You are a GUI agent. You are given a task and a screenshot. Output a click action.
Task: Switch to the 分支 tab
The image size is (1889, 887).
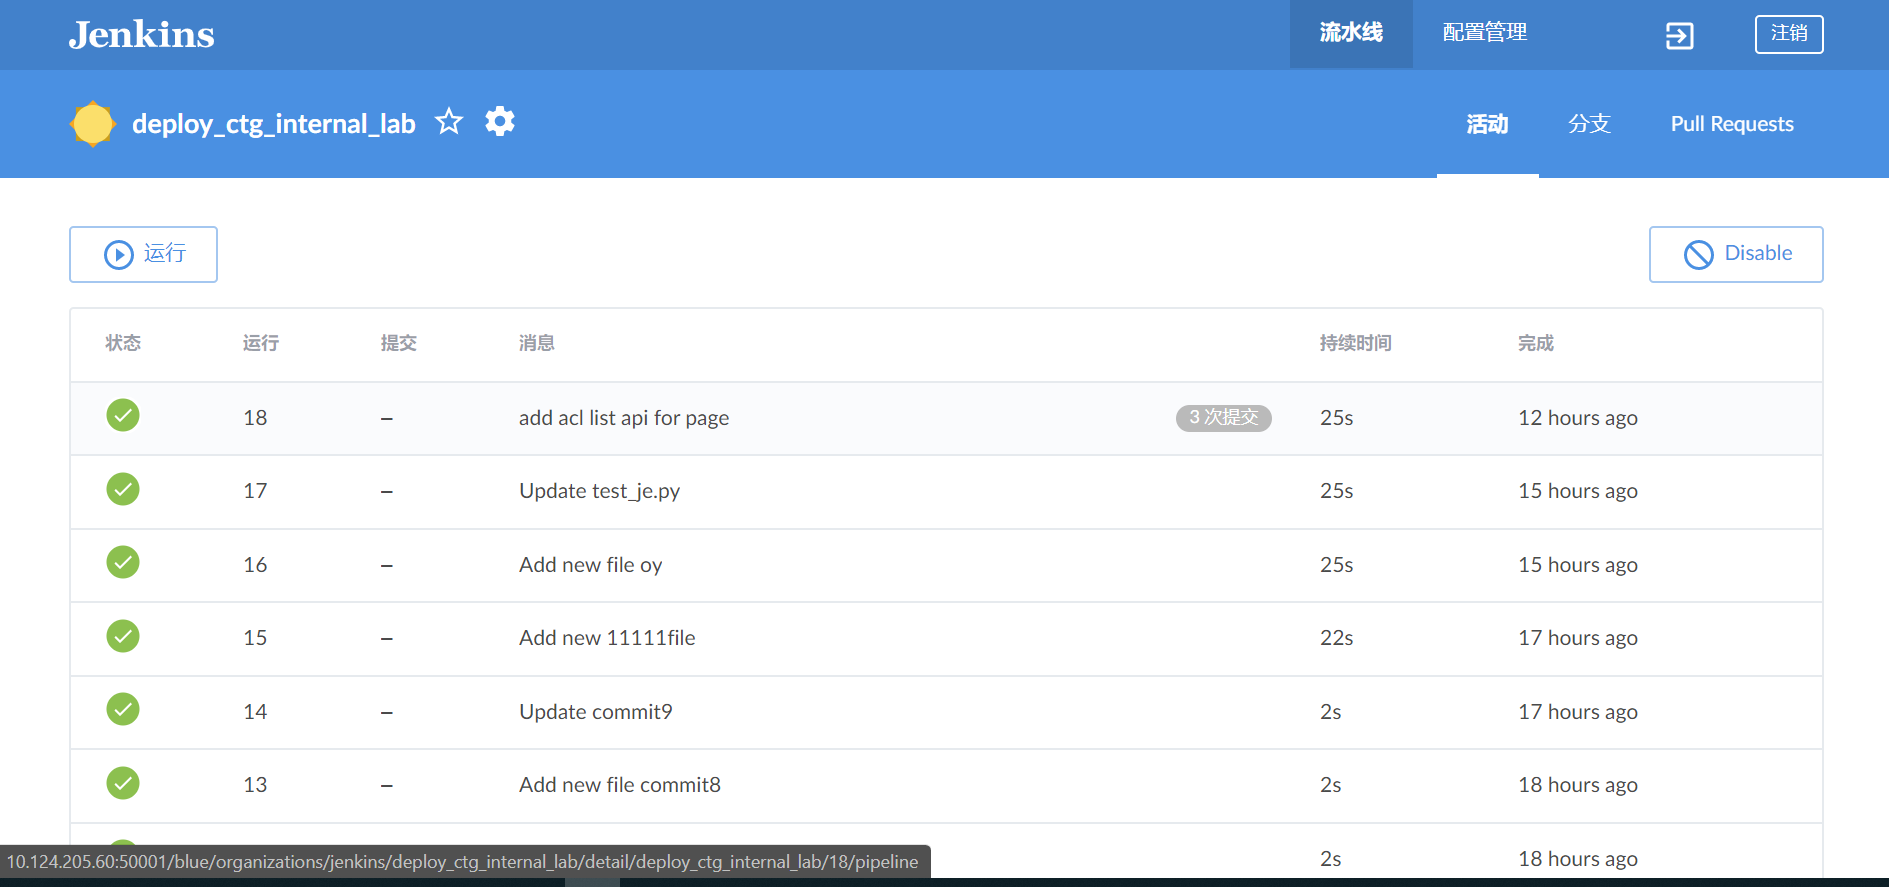(x=1589, y=124)
